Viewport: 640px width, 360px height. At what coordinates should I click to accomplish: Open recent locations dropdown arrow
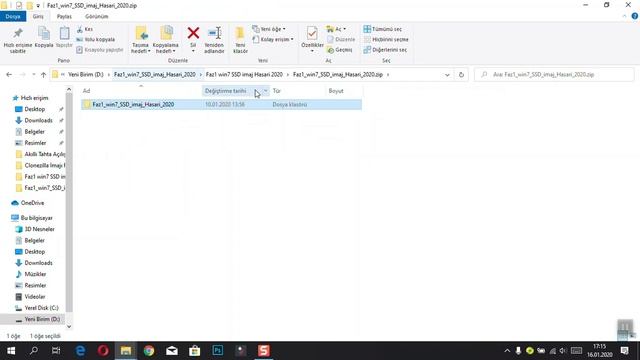tap(33, 75)
